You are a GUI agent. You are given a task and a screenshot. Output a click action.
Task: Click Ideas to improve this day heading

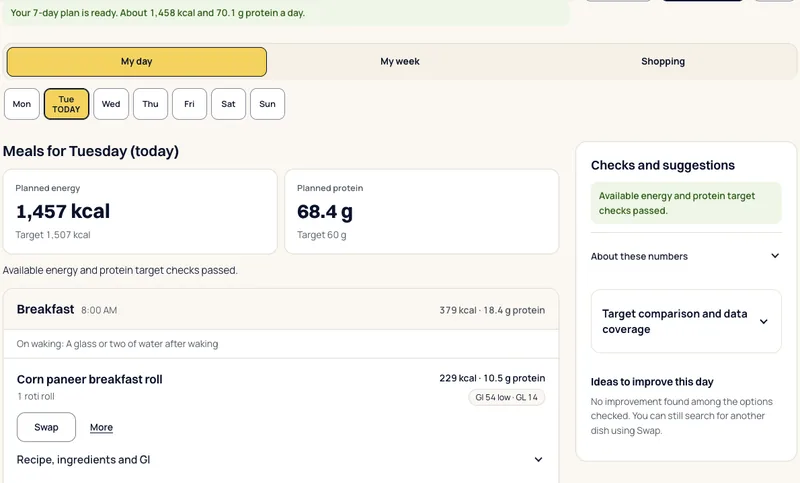(x=652, y=382)
